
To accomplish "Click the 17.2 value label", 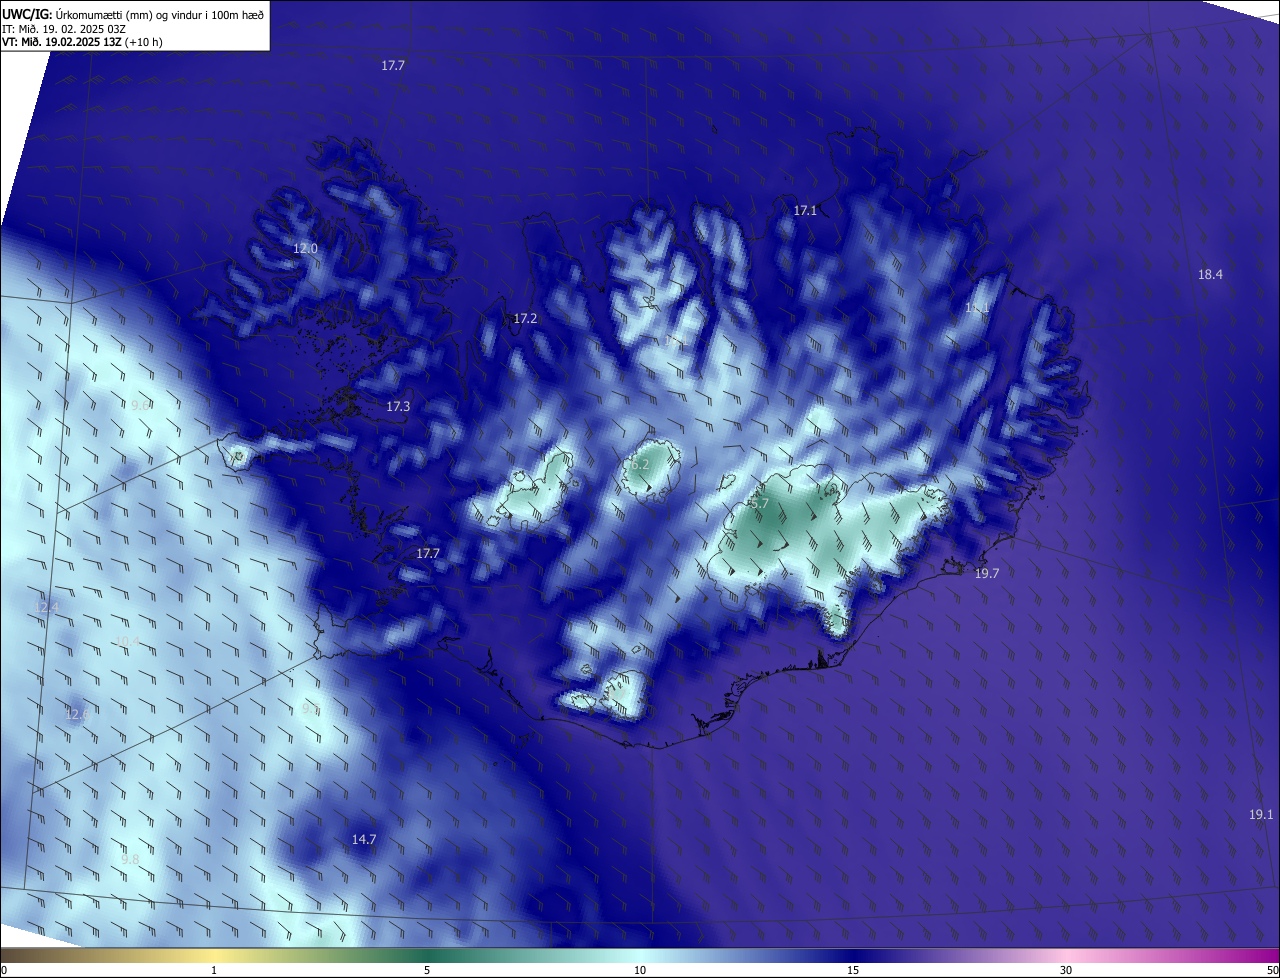I will pyautogui.click(x=525, y=318).
